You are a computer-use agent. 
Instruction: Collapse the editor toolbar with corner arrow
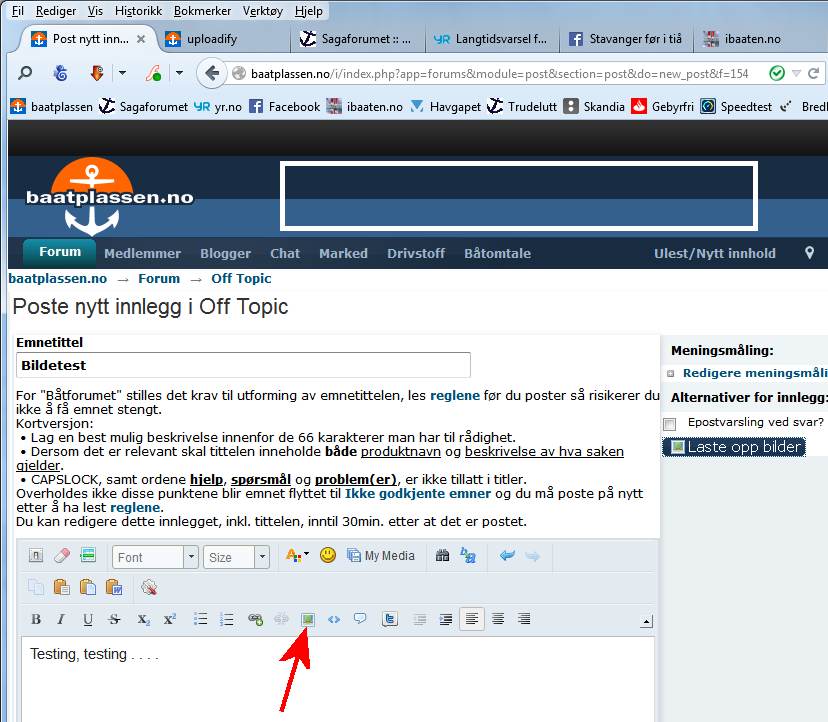pos(646,621)
